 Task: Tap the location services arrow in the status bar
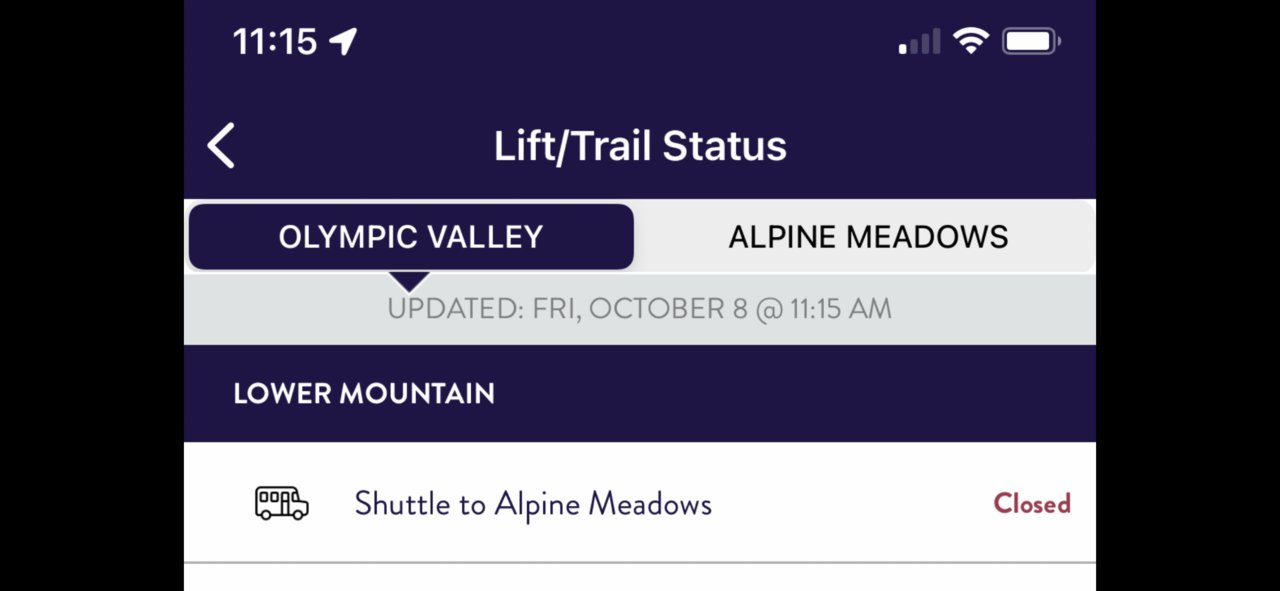[343, 41]
